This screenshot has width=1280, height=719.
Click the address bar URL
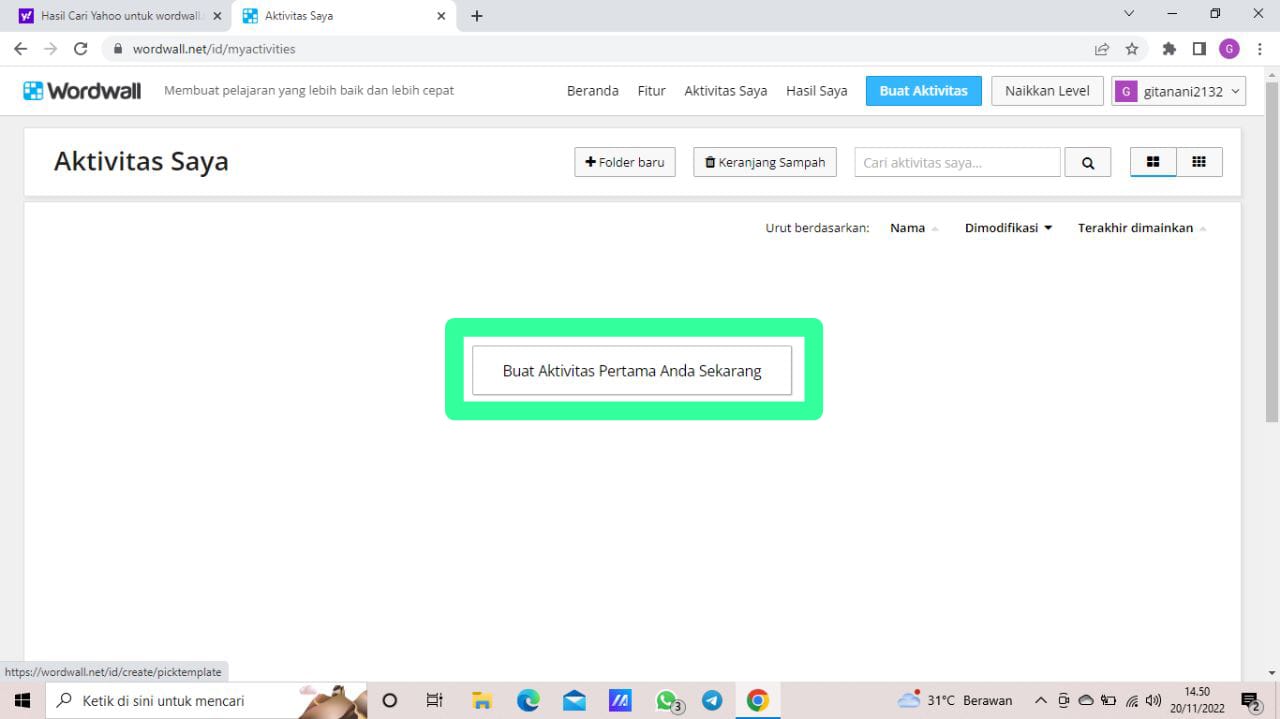pyautogui.click(x=214, y=49)
